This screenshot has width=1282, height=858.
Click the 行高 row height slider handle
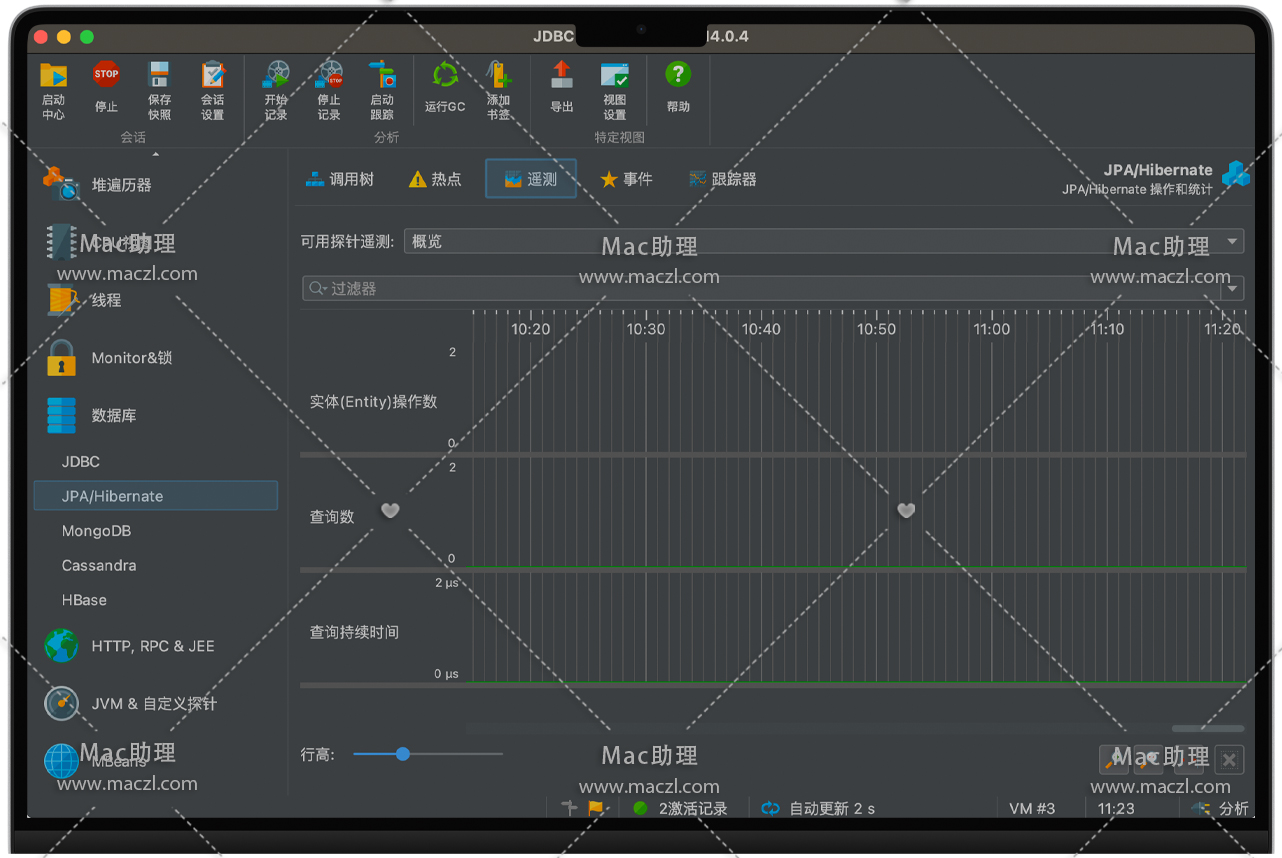pos(403,754)
